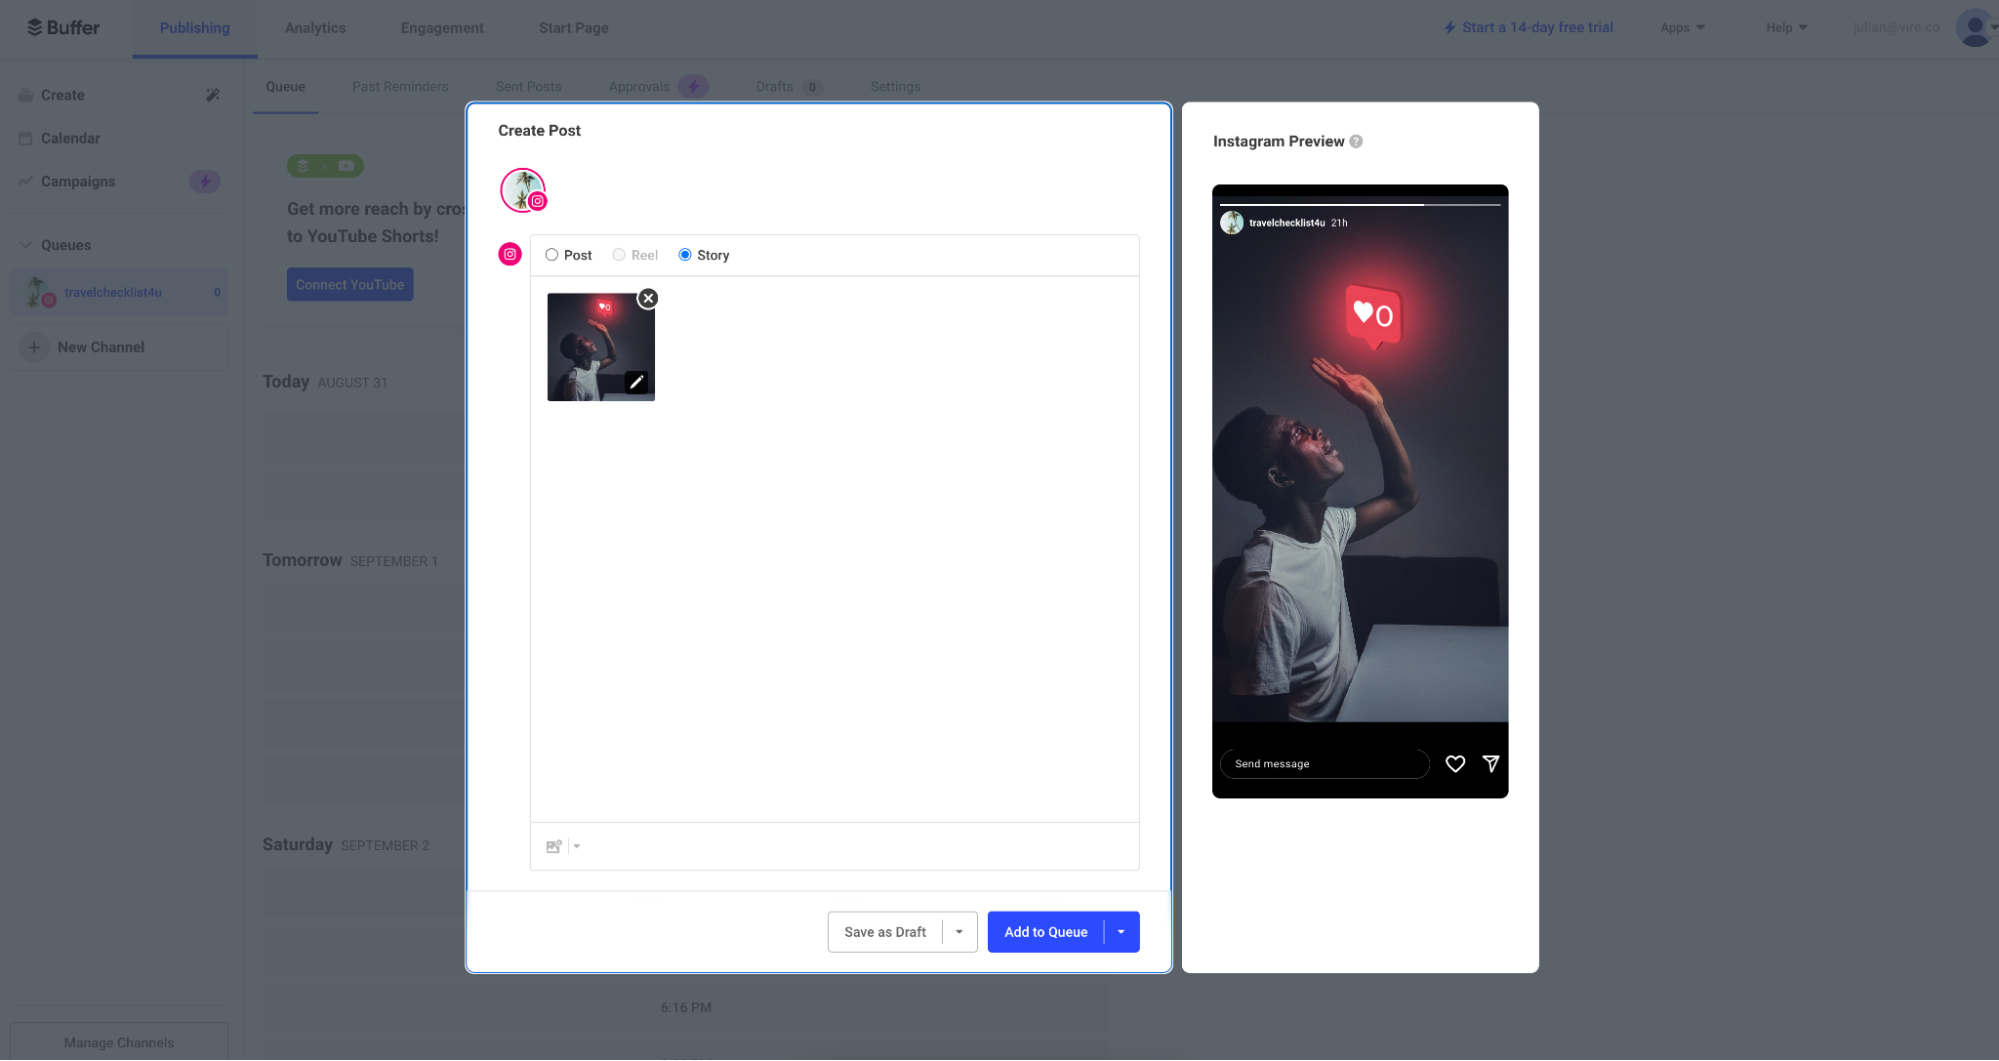Viewport: 1999px width, 1061px height.
Task: Open Campaigns in the sidebar
Action: 78,181
